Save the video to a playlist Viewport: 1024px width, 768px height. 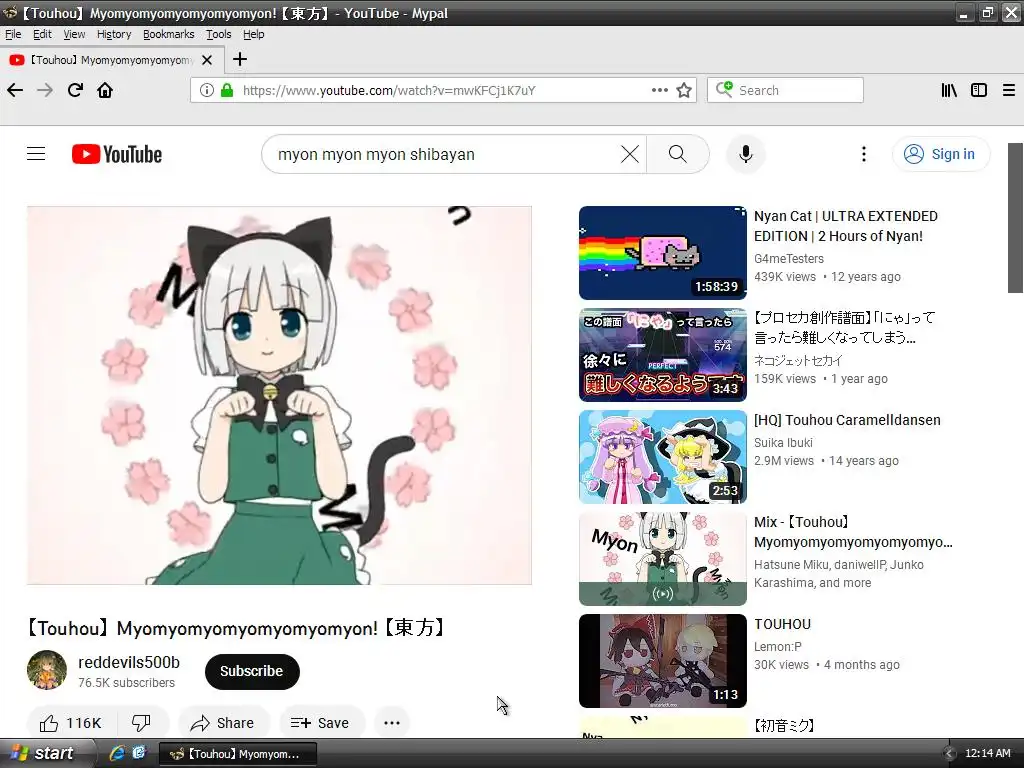[321, 722]
